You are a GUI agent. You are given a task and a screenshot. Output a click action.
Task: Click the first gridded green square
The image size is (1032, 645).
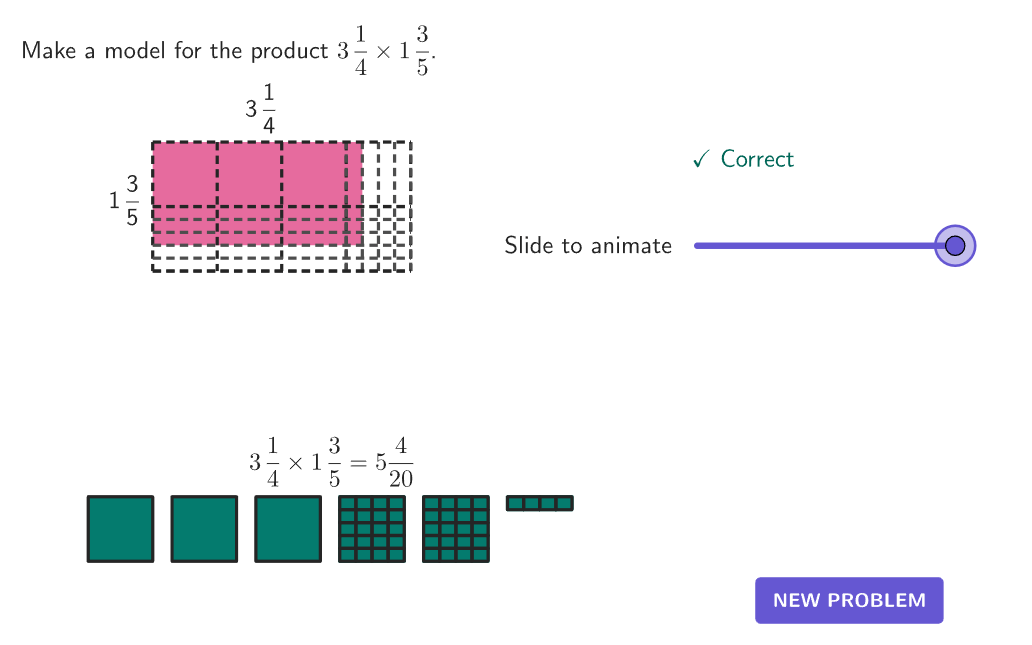point(372,529)
